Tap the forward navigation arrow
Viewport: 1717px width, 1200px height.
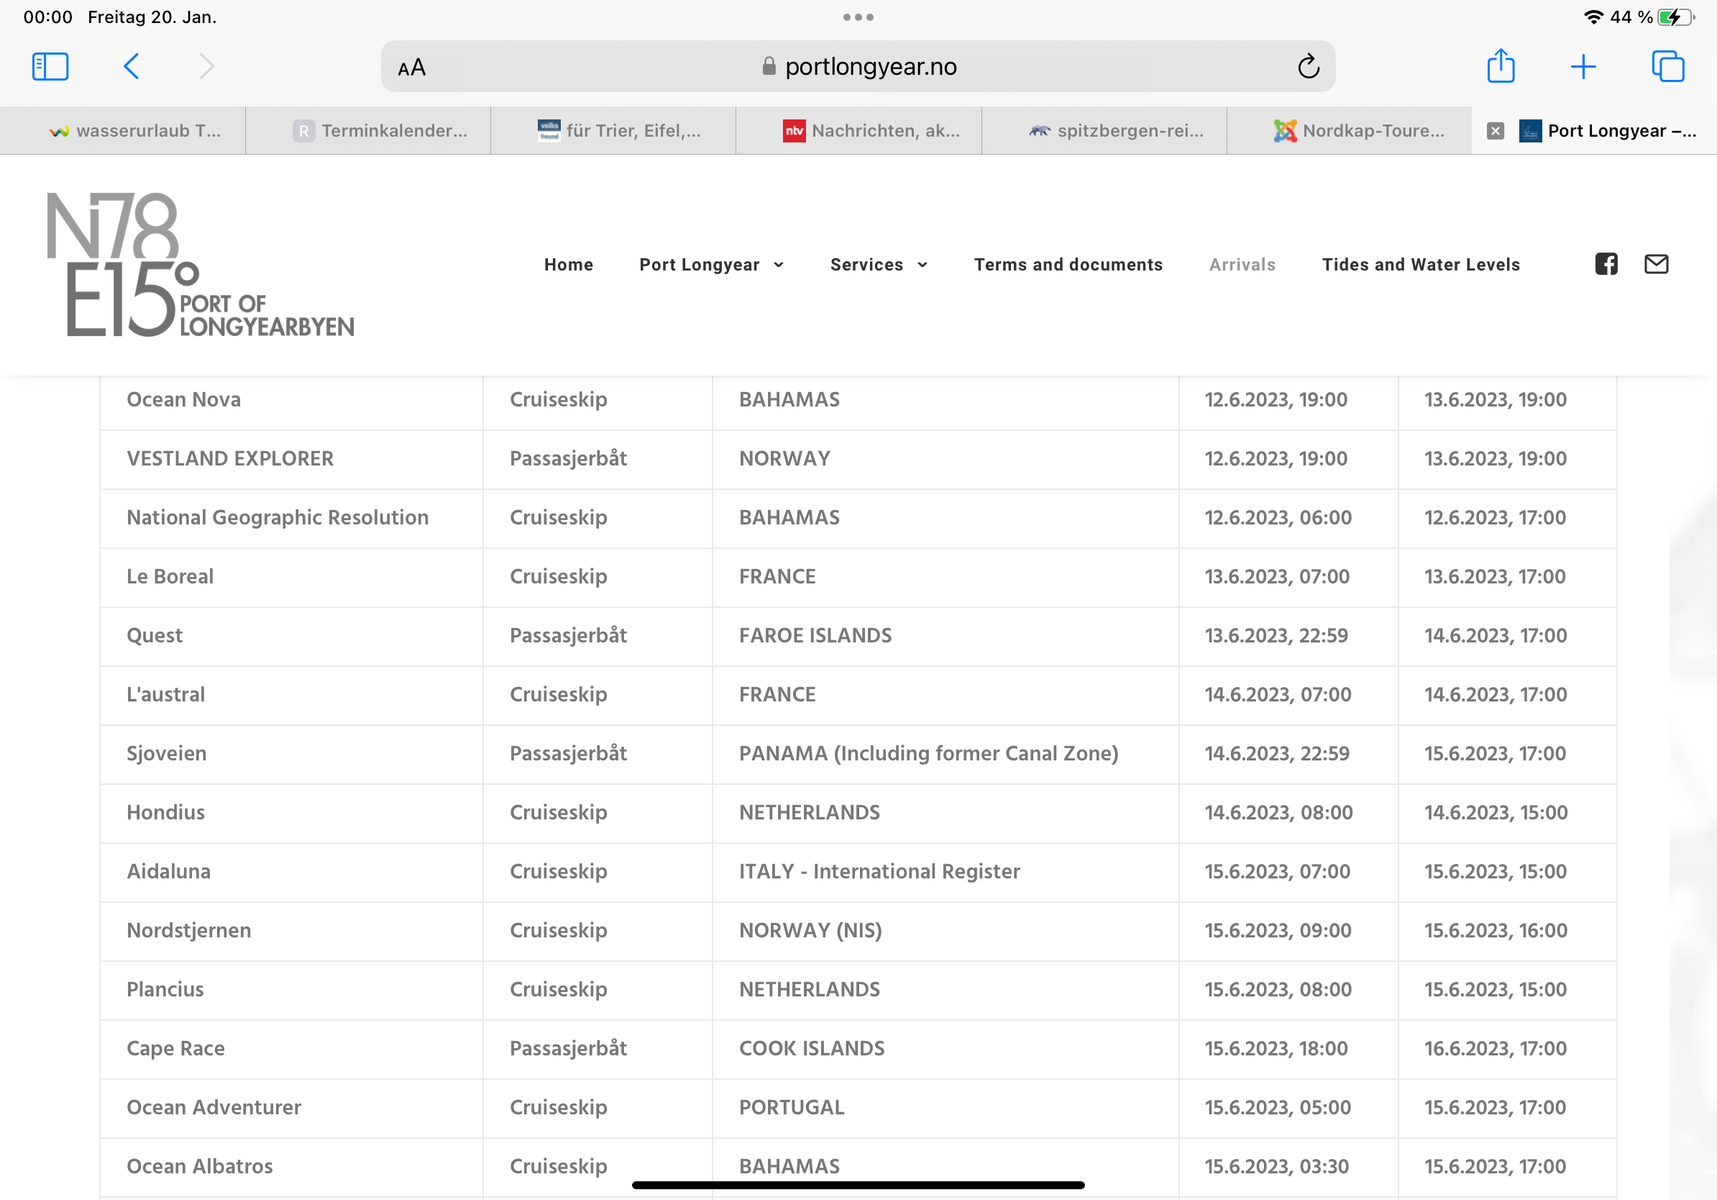point(206,67)
